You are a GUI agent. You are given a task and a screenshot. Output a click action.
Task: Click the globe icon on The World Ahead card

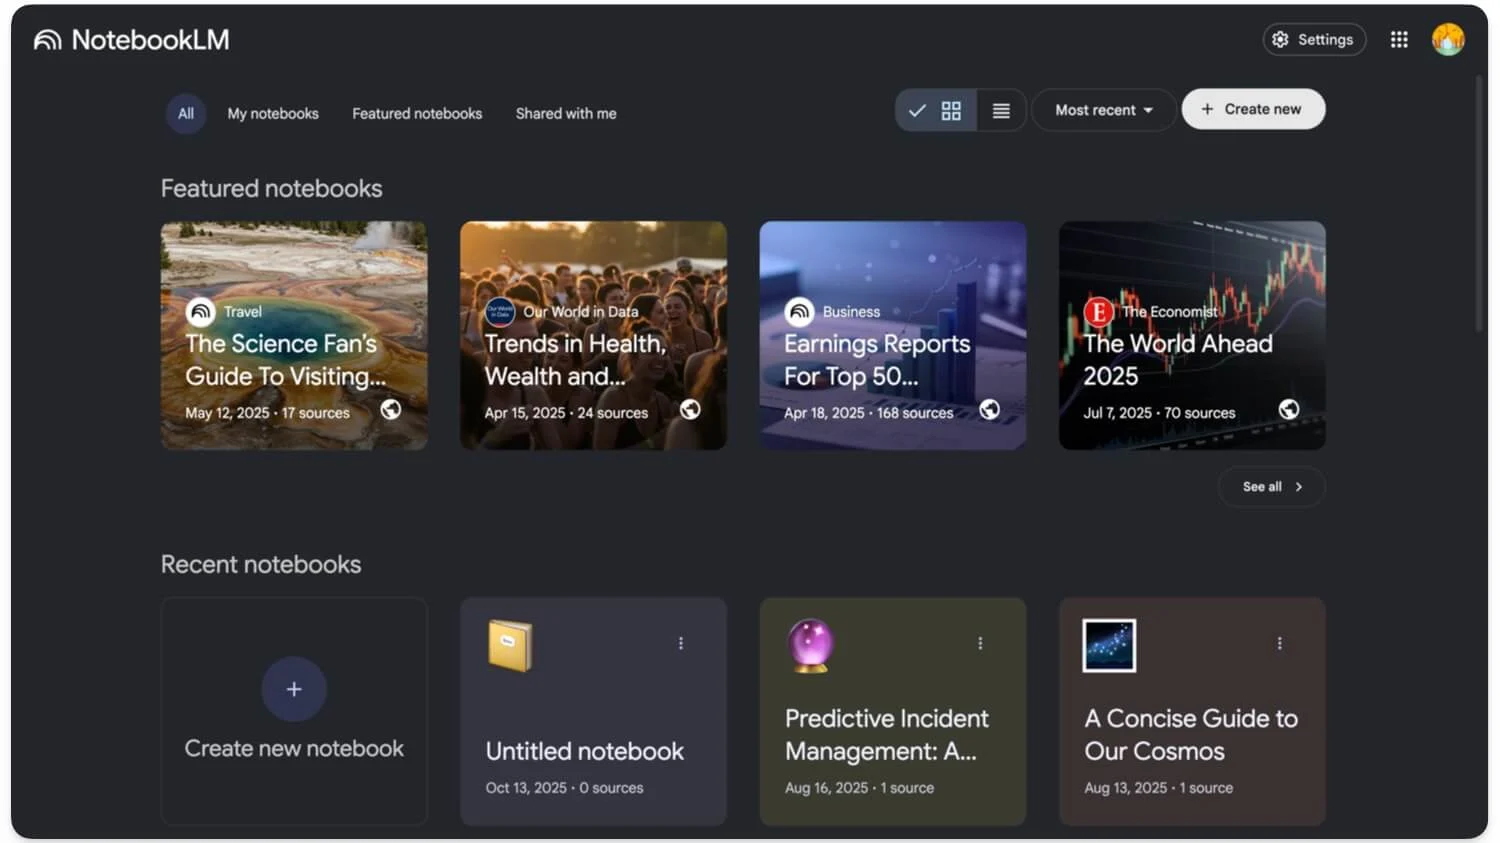(1289, 410)
